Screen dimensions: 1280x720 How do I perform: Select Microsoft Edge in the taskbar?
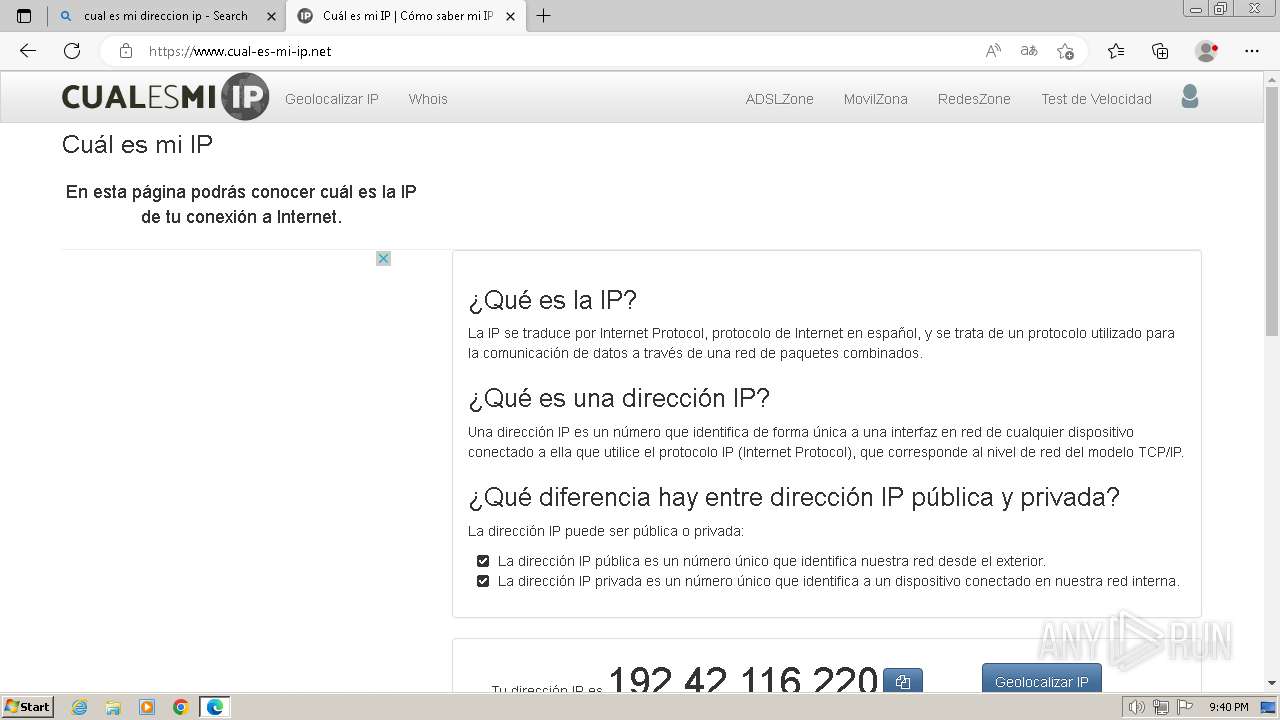(x=215, y=707)
